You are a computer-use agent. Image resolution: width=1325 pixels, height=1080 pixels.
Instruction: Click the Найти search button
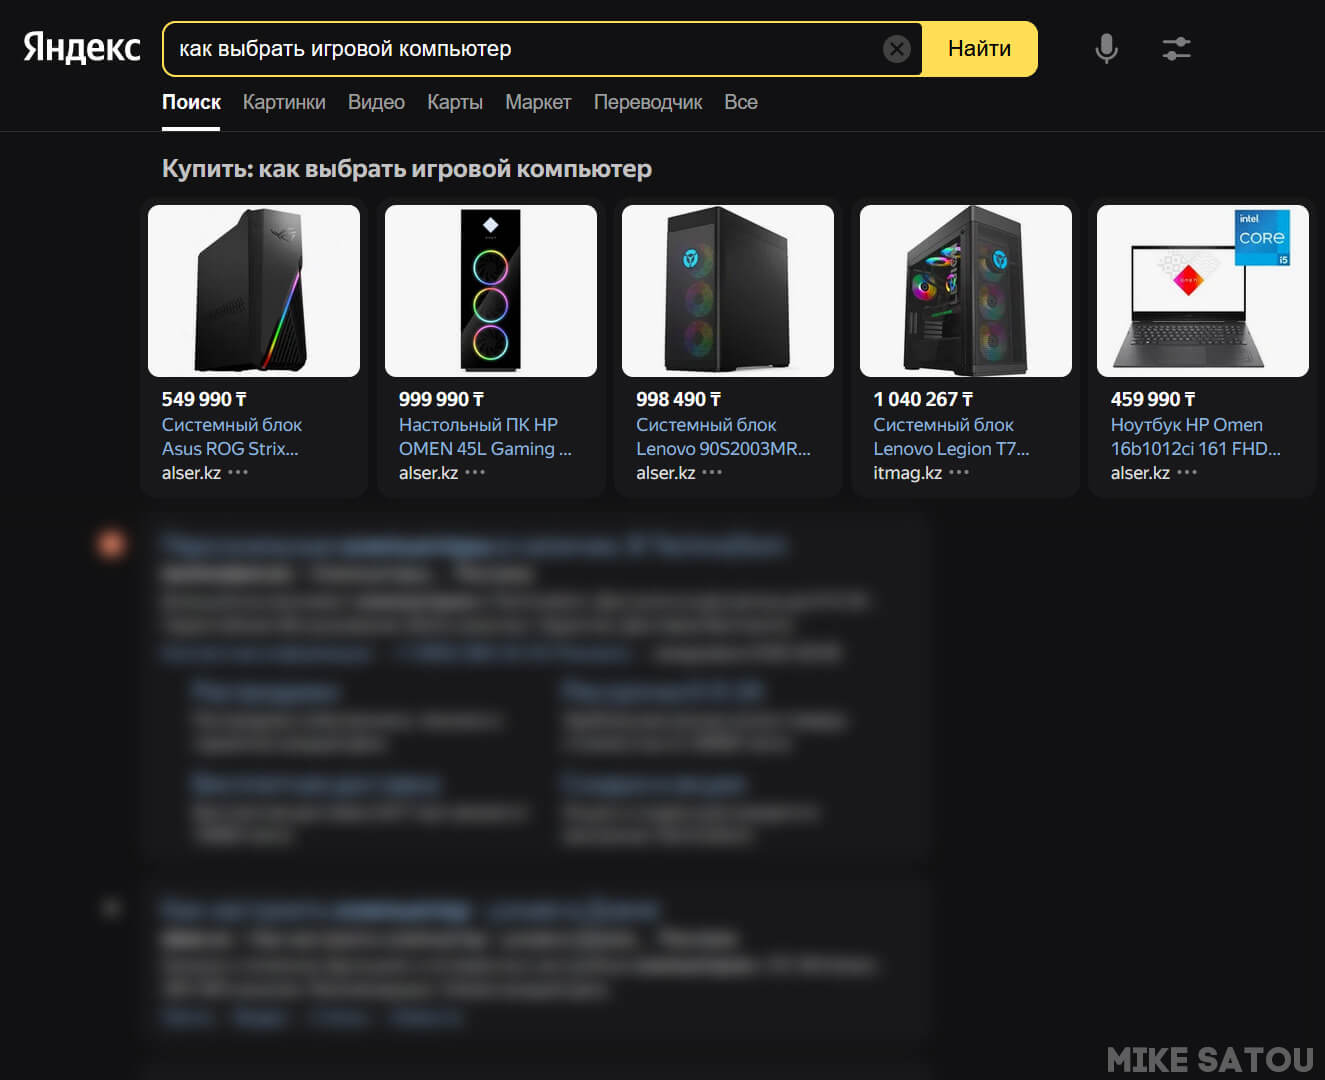(x=979, y=48)
